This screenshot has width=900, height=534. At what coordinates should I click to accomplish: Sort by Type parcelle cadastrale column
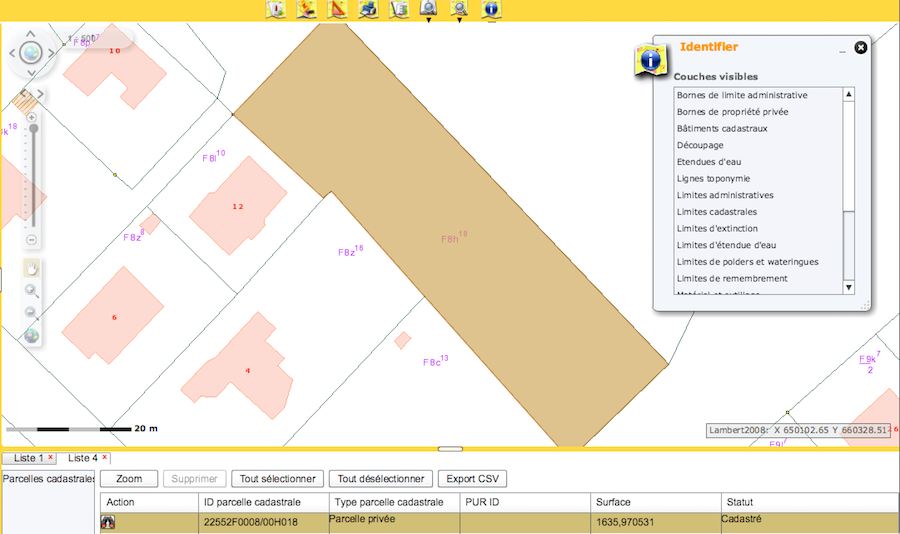(394, 502)
